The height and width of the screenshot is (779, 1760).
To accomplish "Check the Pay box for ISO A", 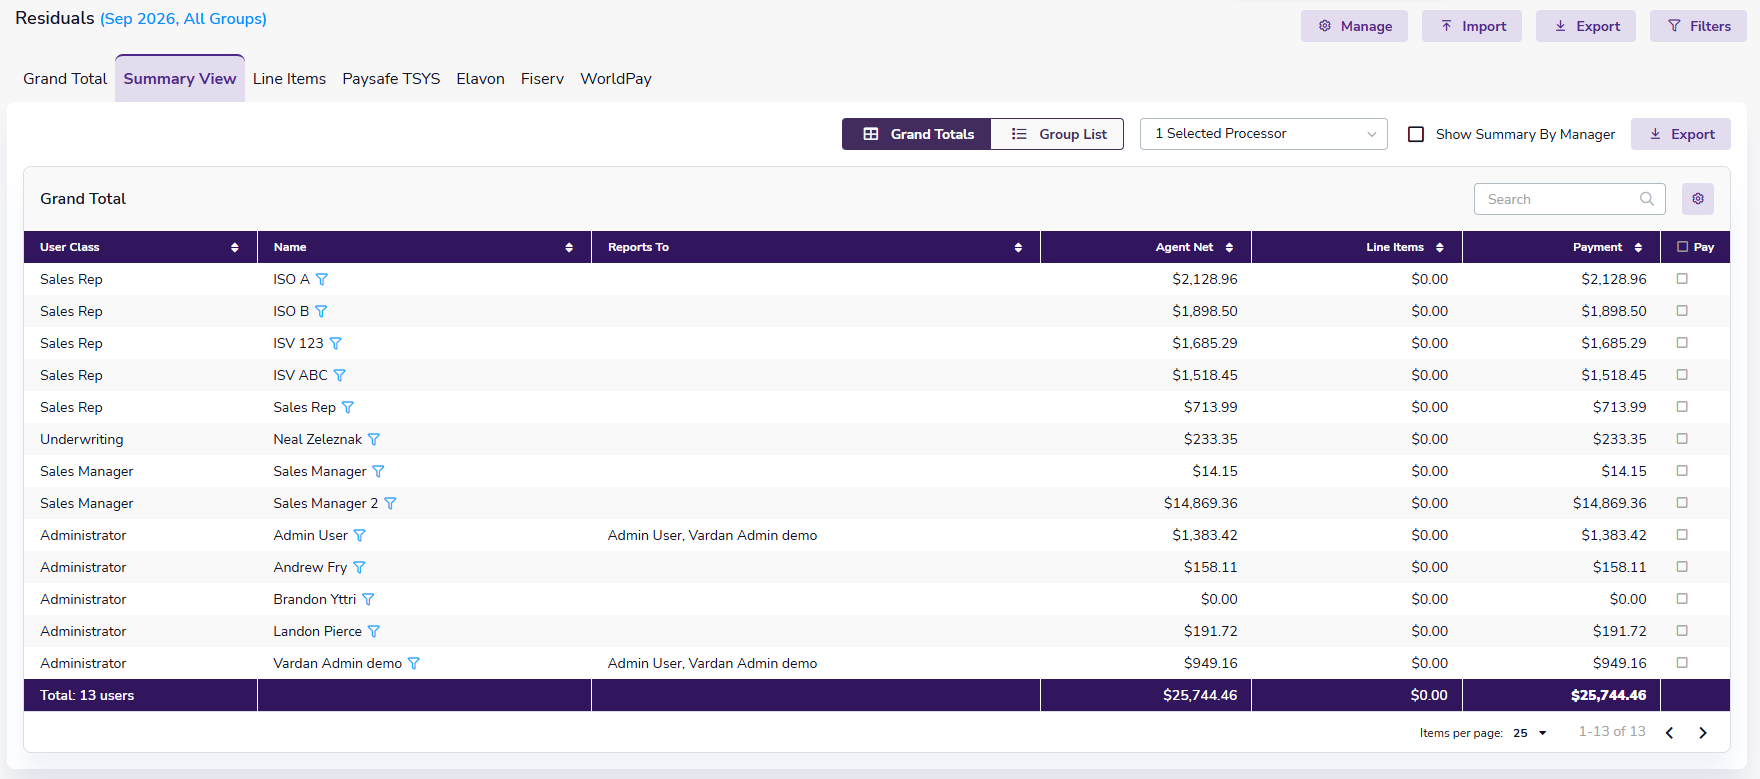I will (x=1682, y=279).
